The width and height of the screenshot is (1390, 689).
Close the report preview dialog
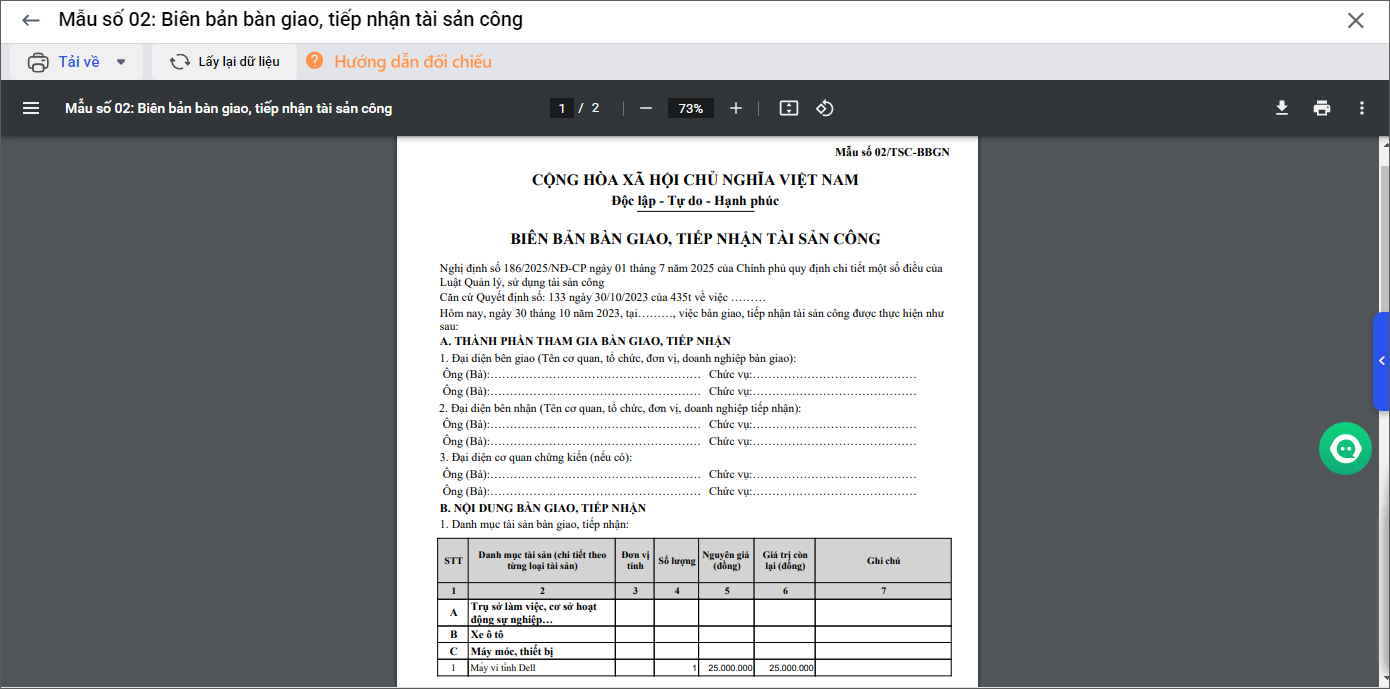click(1355, 20)
